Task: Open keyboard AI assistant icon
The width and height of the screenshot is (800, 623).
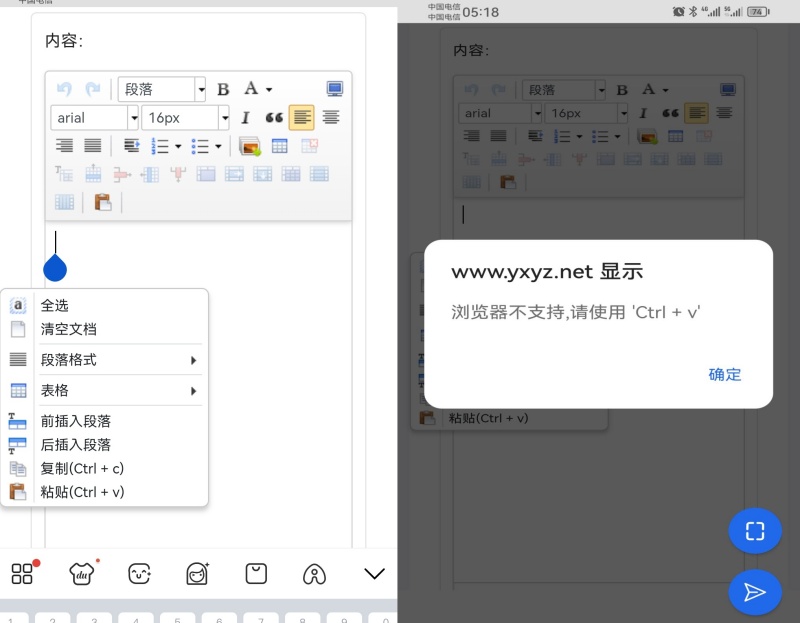Action: tap(314, 574)
